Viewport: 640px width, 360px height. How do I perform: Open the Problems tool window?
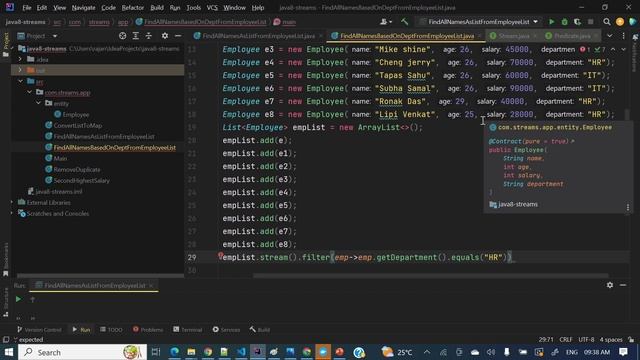point(148,329)
